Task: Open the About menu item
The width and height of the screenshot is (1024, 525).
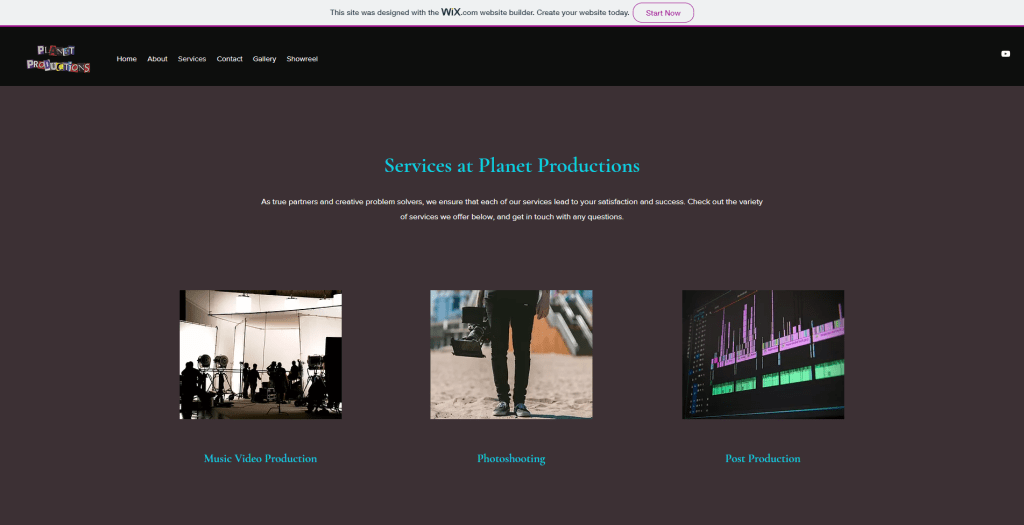Action: click(157, 59)
